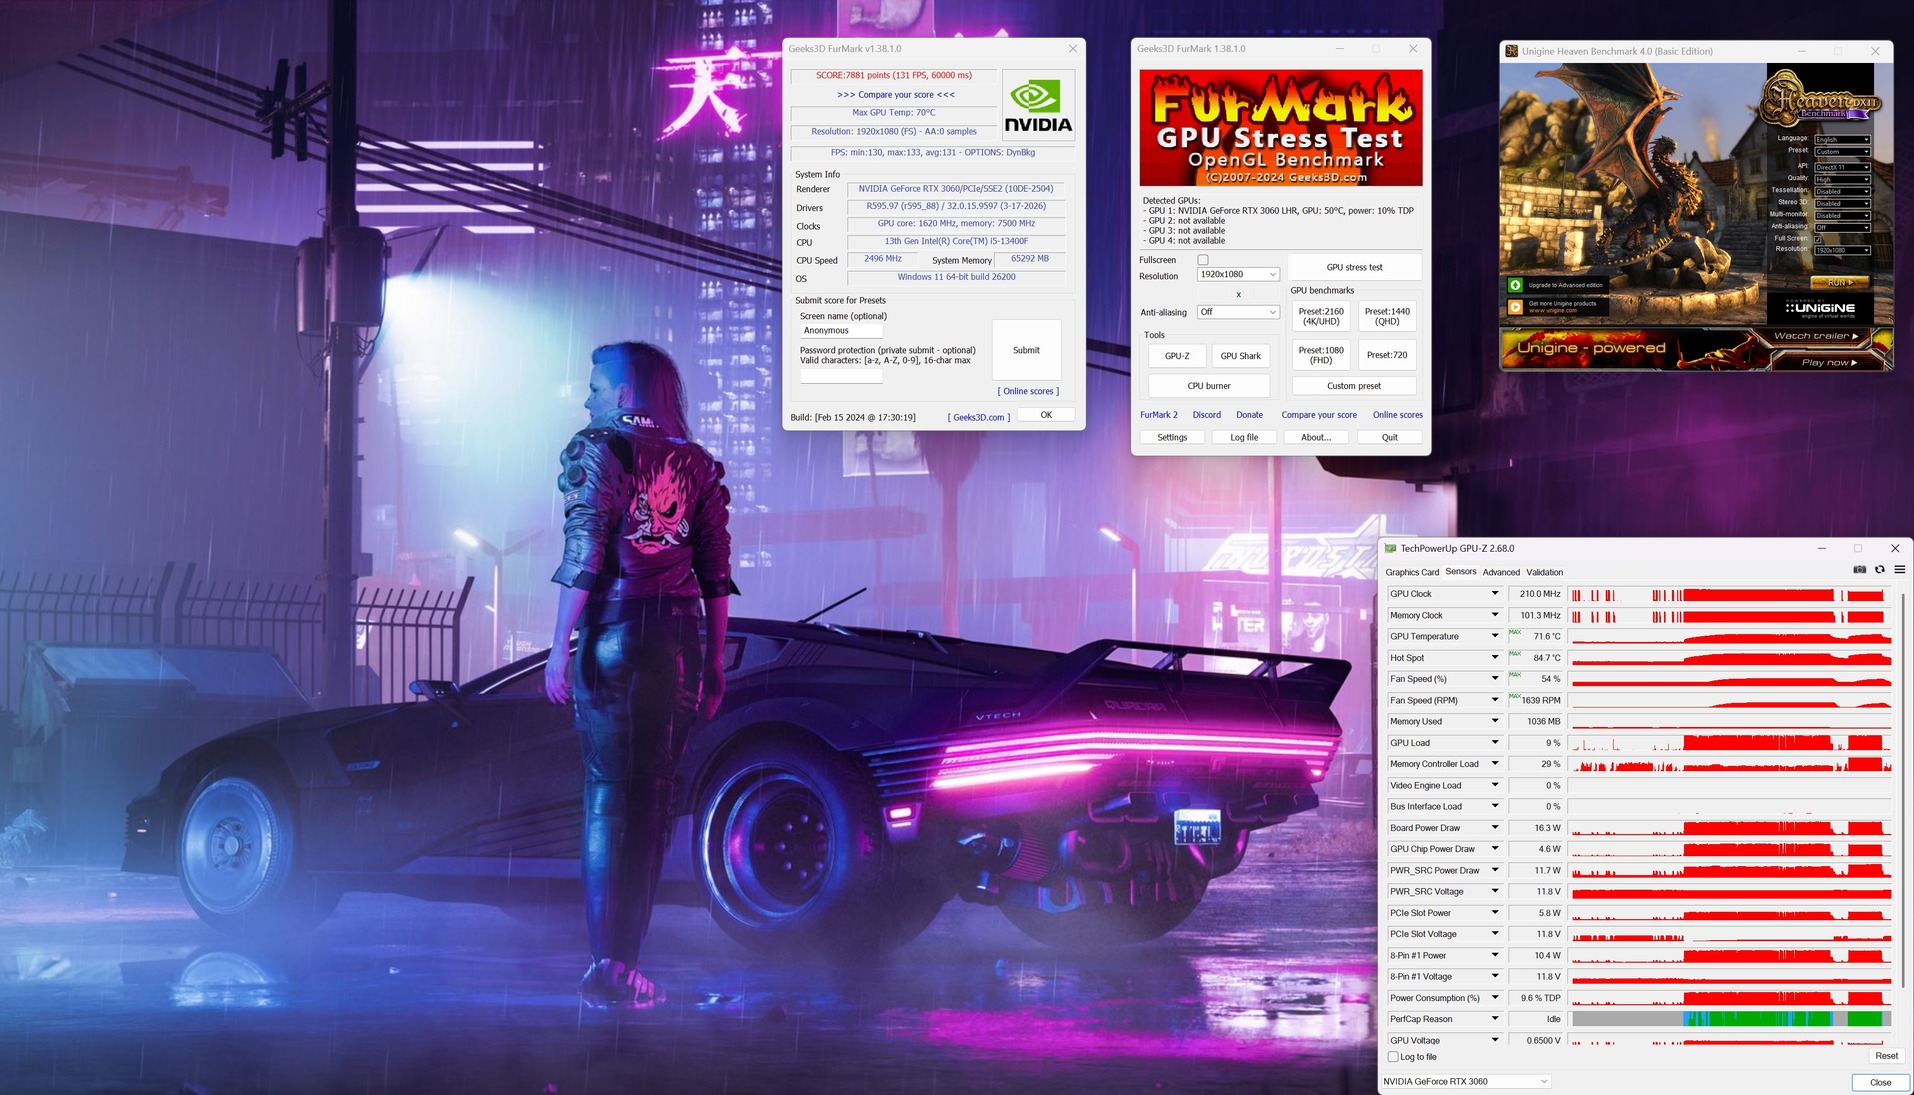The height and width of the screenshot is (1095, 1914).
Task: Open the Heaven Language dropdown
Action: click(x=1842, y=139)
